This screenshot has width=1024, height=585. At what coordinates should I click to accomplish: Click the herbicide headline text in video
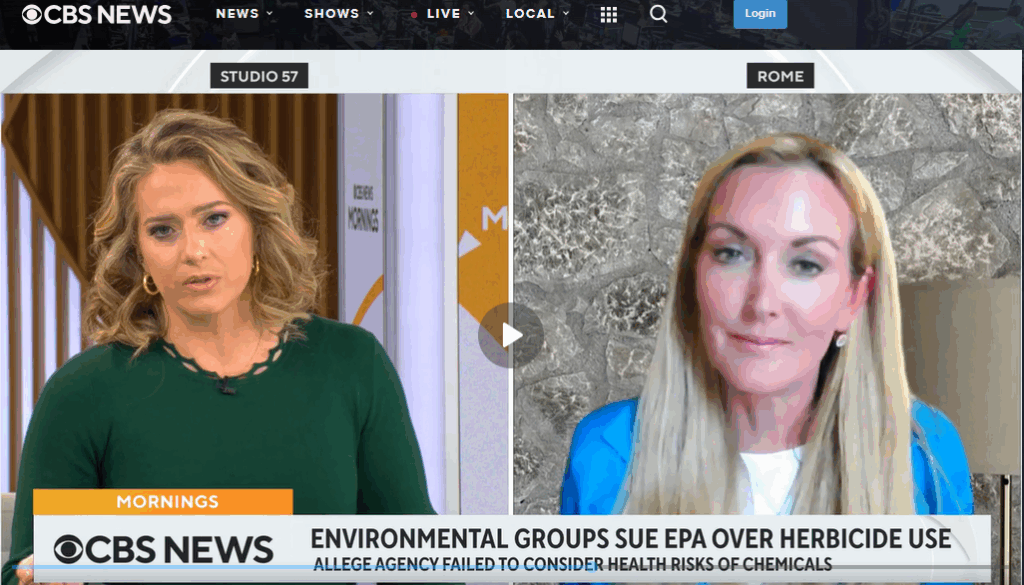(x=630, y=540)
